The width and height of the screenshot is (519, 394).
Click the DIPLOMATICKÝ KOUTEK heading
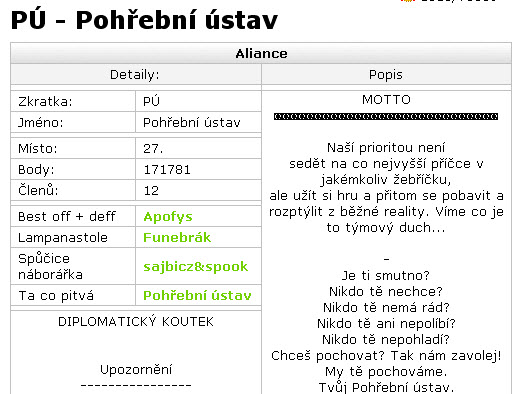[136, 322]
